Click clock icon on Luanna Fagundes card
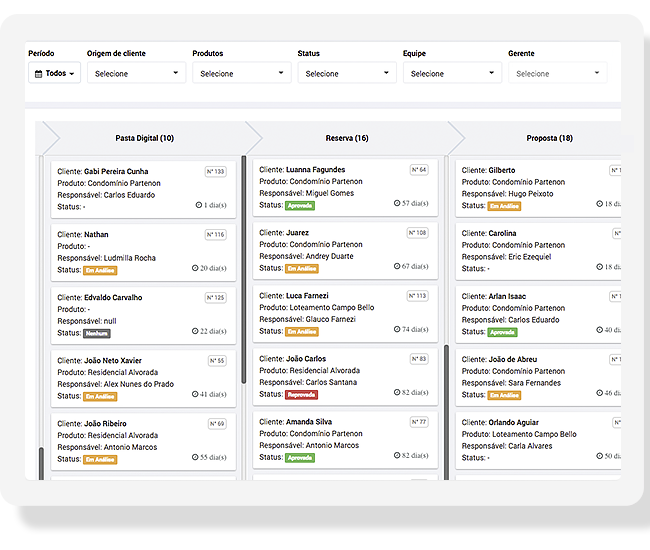Viewport: 650px width, 550px height. tap(398, 204)
